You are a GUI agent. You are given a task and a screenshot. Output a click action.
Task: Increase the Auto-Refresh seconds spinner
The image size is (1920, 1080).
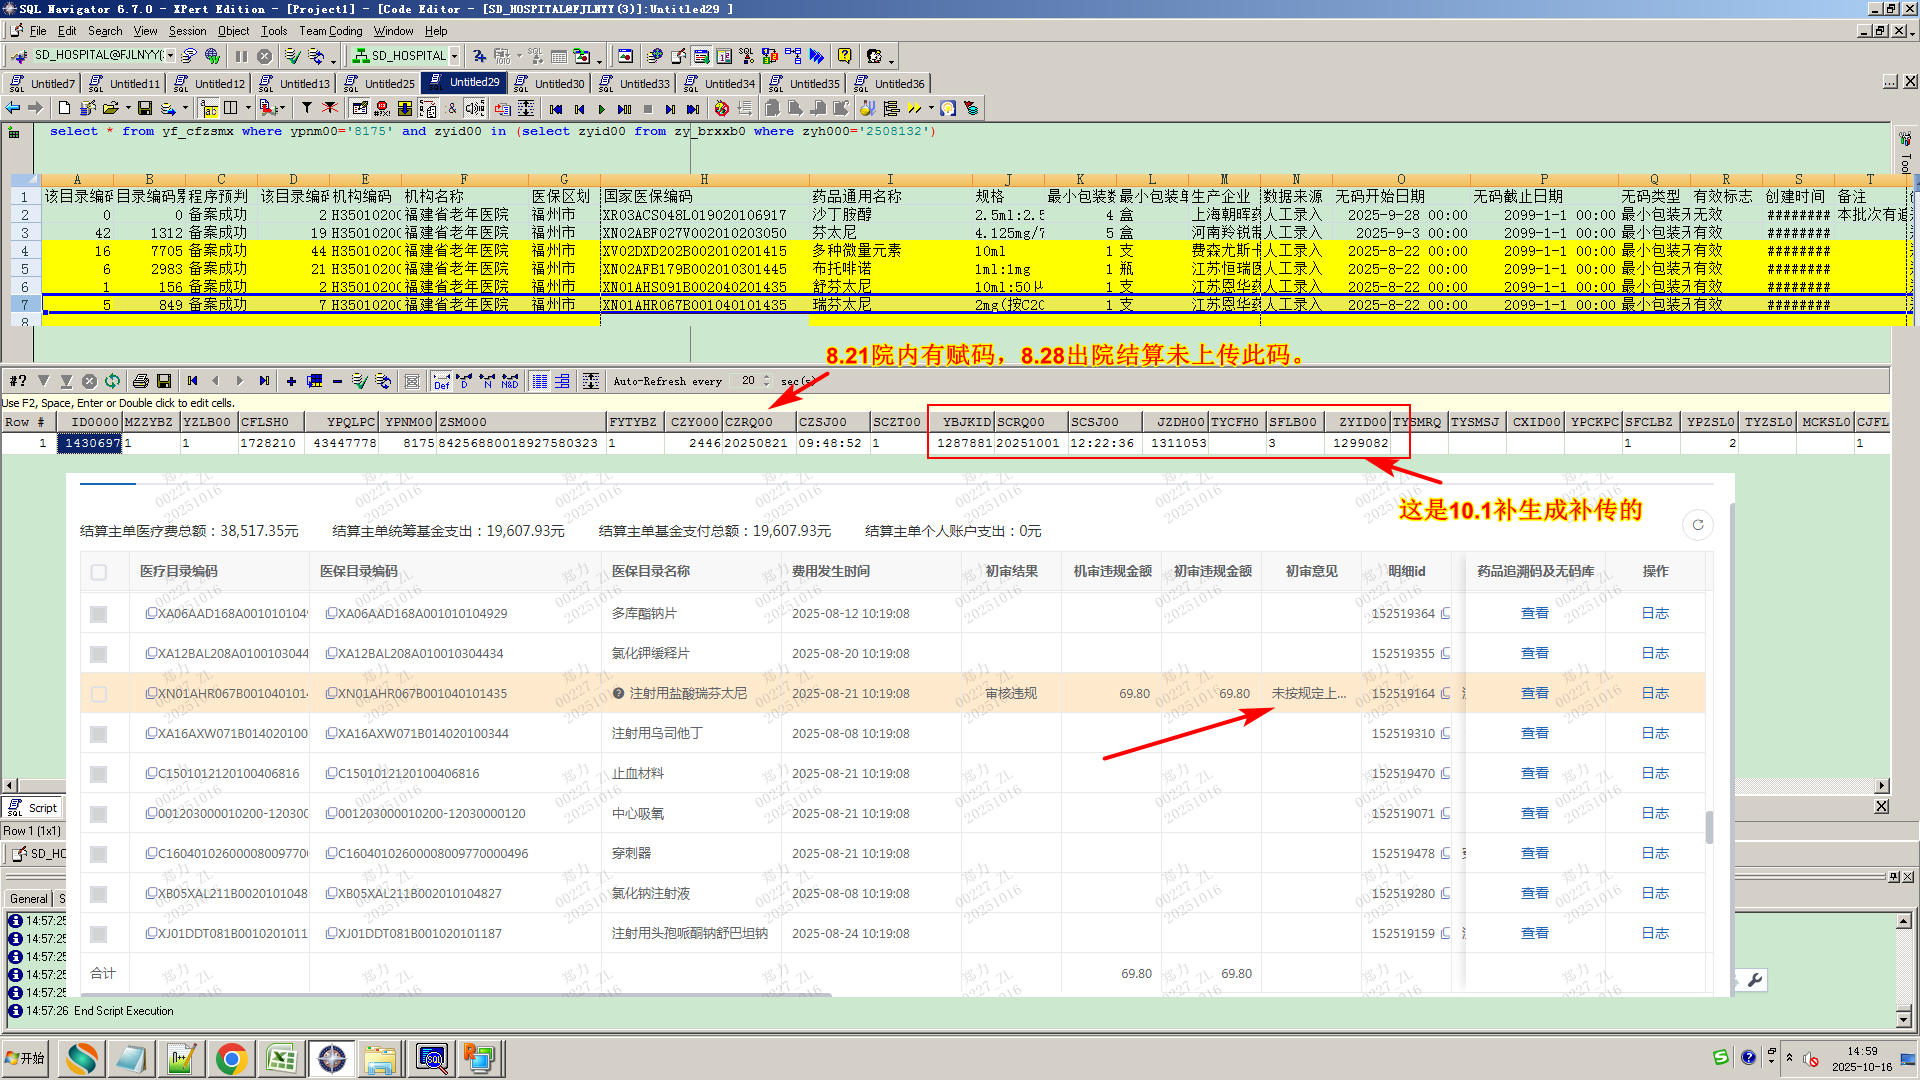(x=767, y=377)
